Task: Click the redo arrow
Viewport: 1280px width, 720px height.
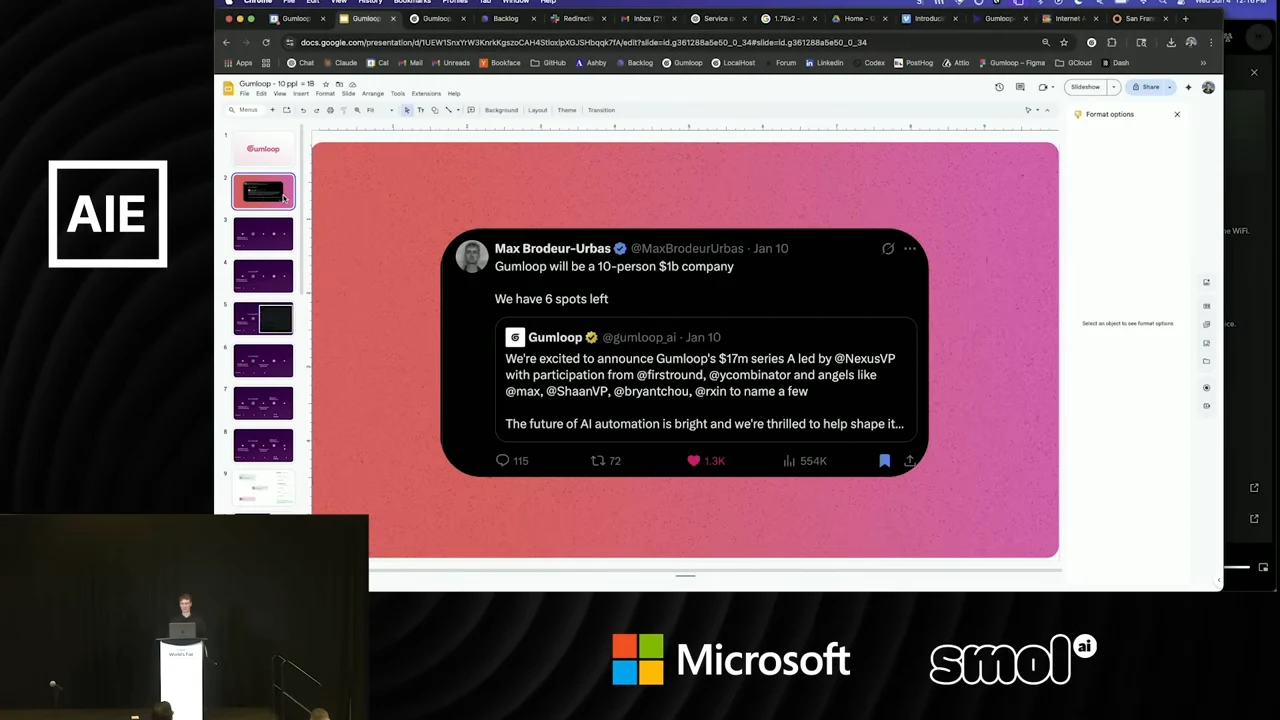Action: (316, 110)
